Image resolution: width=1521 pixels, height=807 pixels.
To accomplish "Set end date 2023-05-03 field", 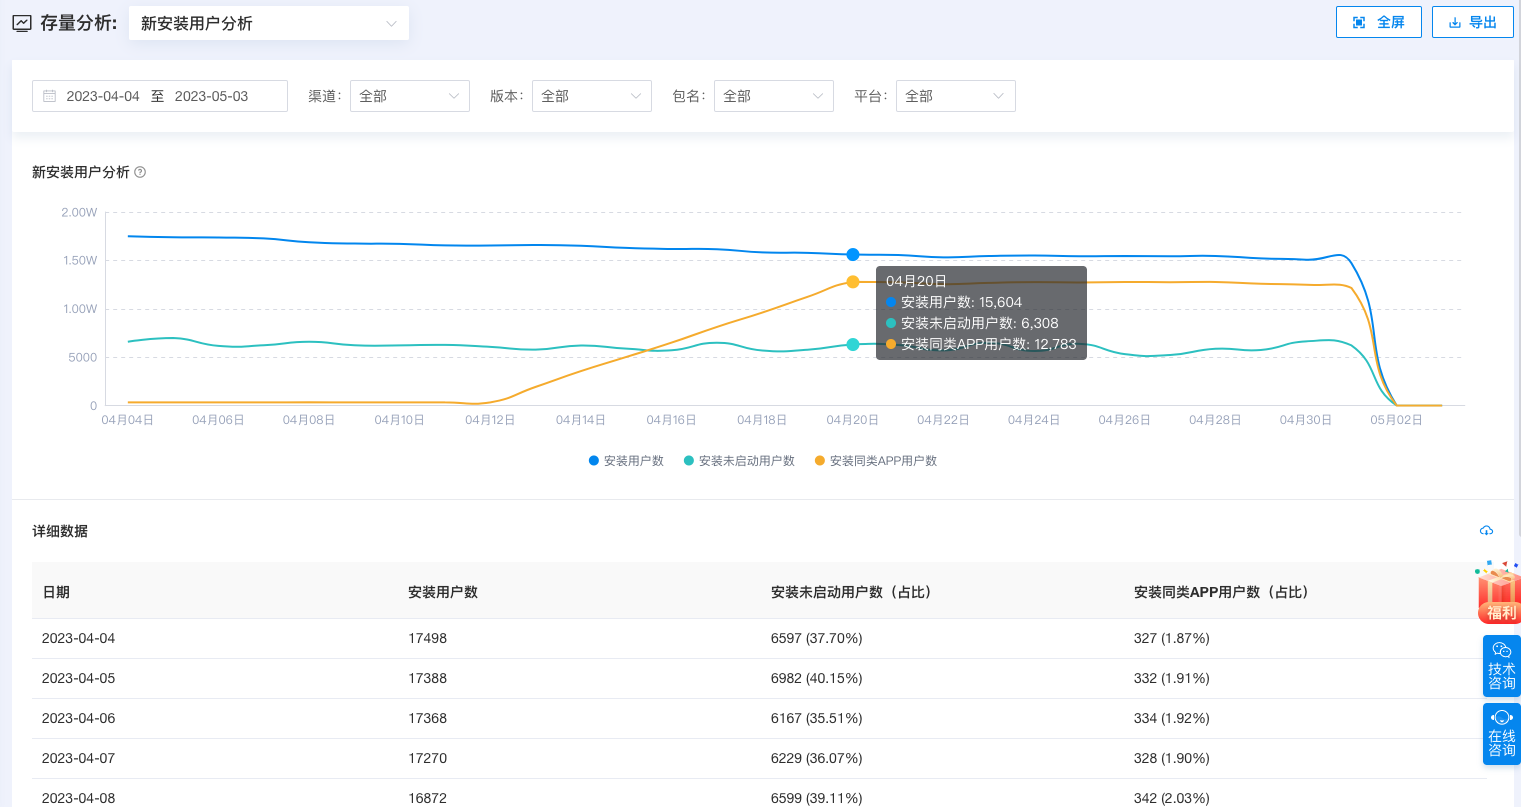I will [x=211, y=96].
